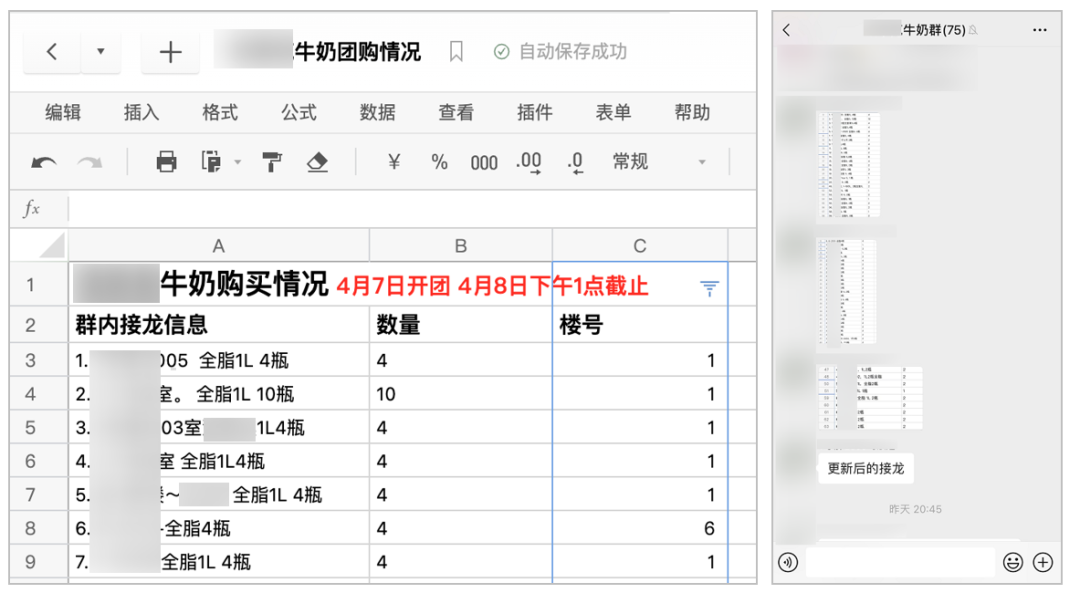Open the 数据 menu
The height and width of the screenshot is (593, 1080).
[x=377, y=113]
